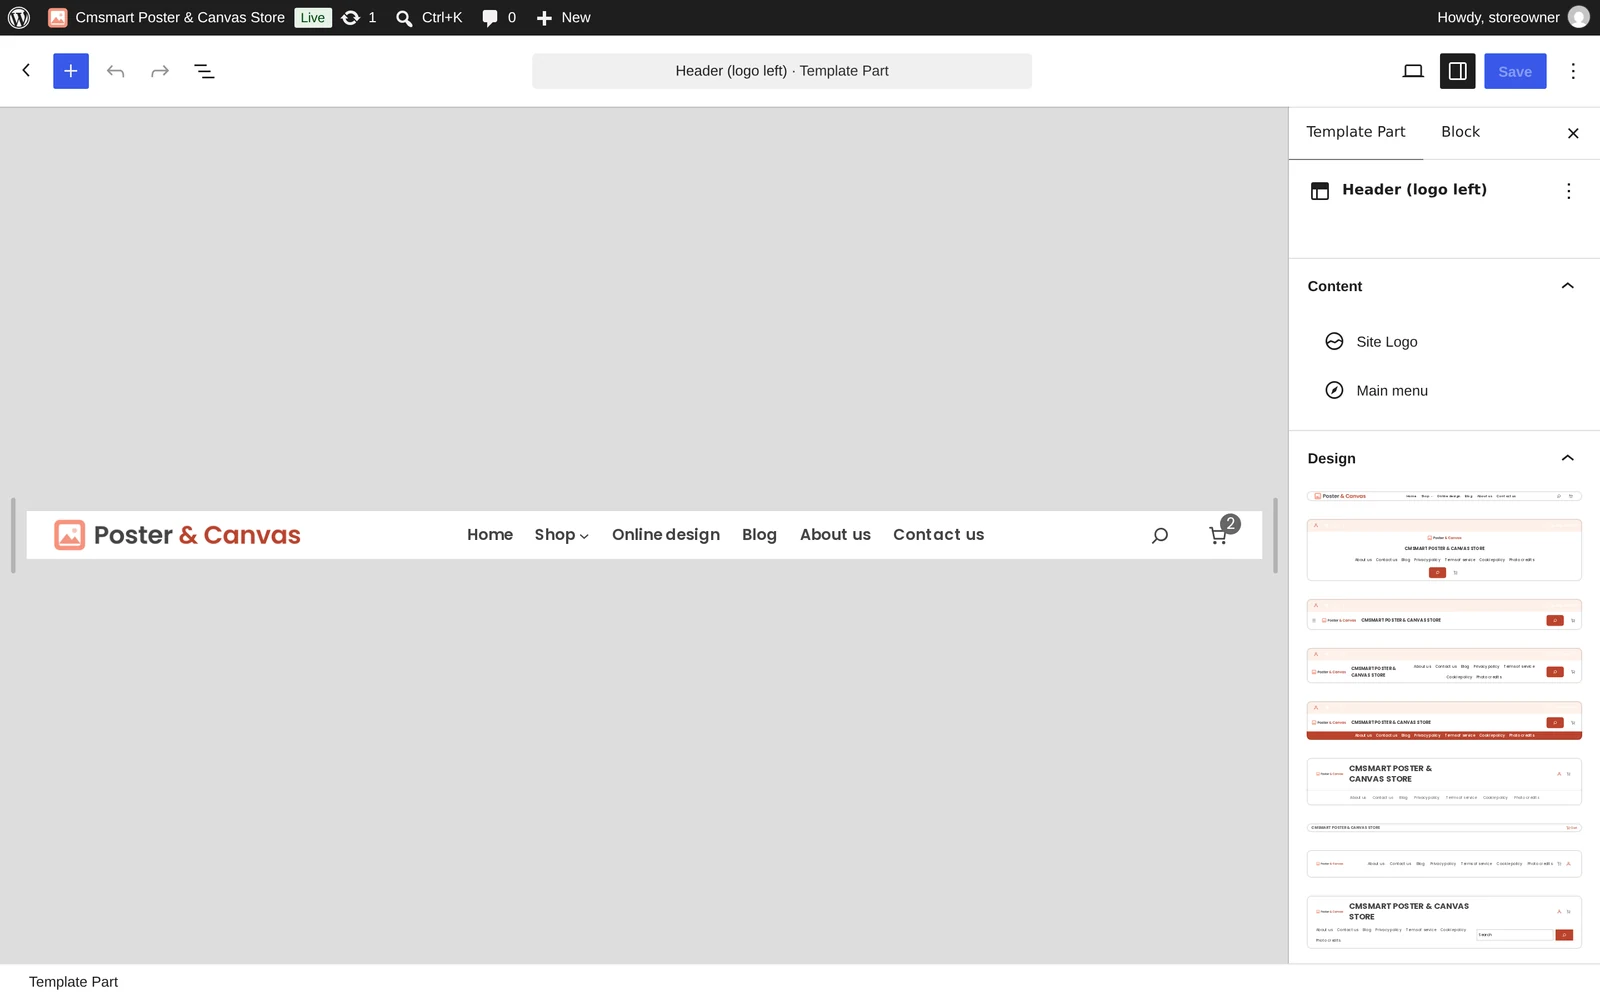Choose the header design with a Search field
The image size is (1600, 1000).
(1444, 922)
